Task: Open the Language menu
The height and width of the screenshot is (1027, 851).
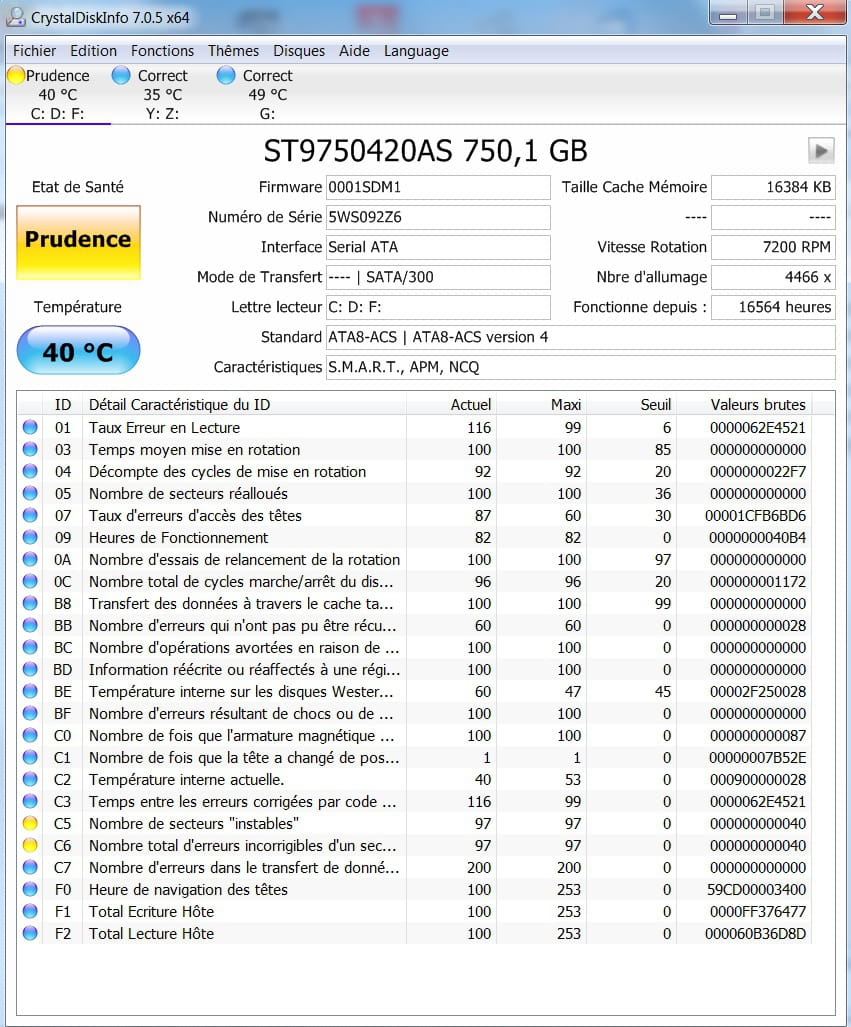Action: pyautogui.click(x=416, y=51)
